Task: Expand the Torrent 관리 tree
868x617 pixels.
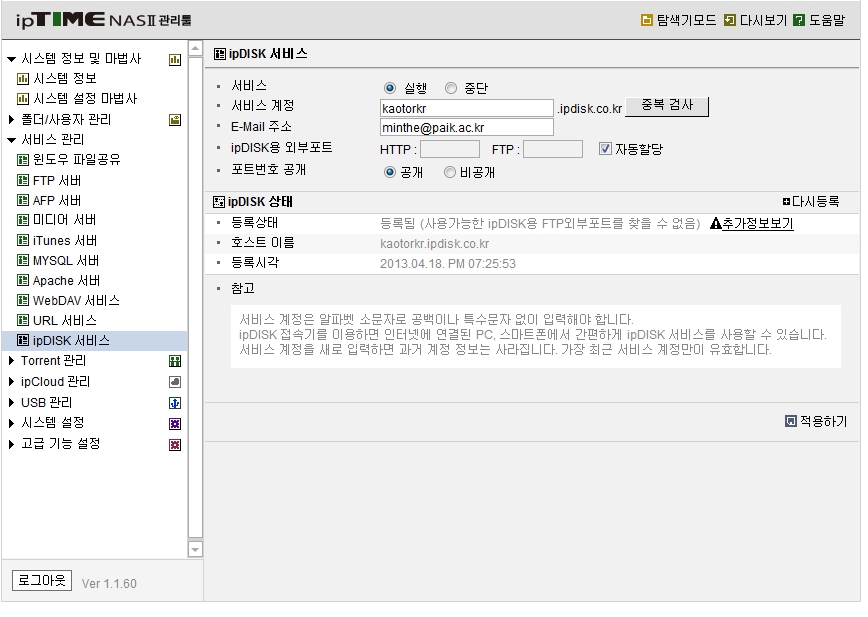Action: (x=11, y=361)
